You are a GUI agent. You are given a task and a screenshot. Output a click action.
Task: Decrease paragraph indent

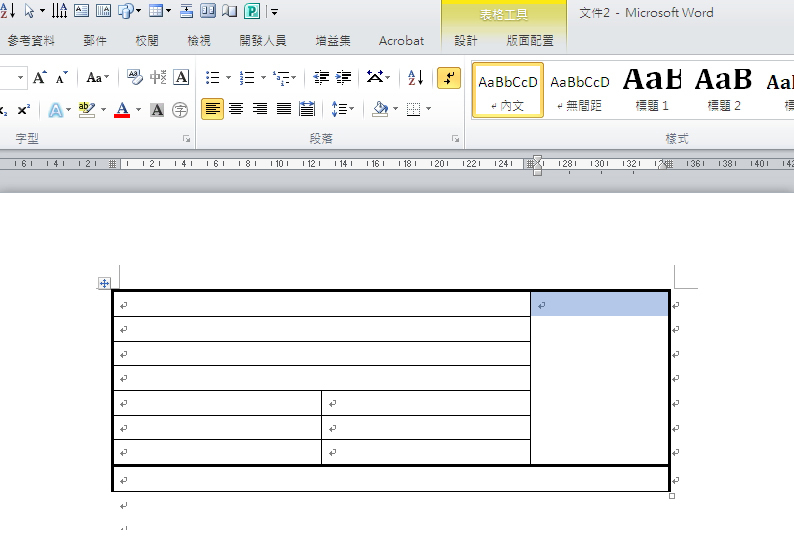(321, 77)
